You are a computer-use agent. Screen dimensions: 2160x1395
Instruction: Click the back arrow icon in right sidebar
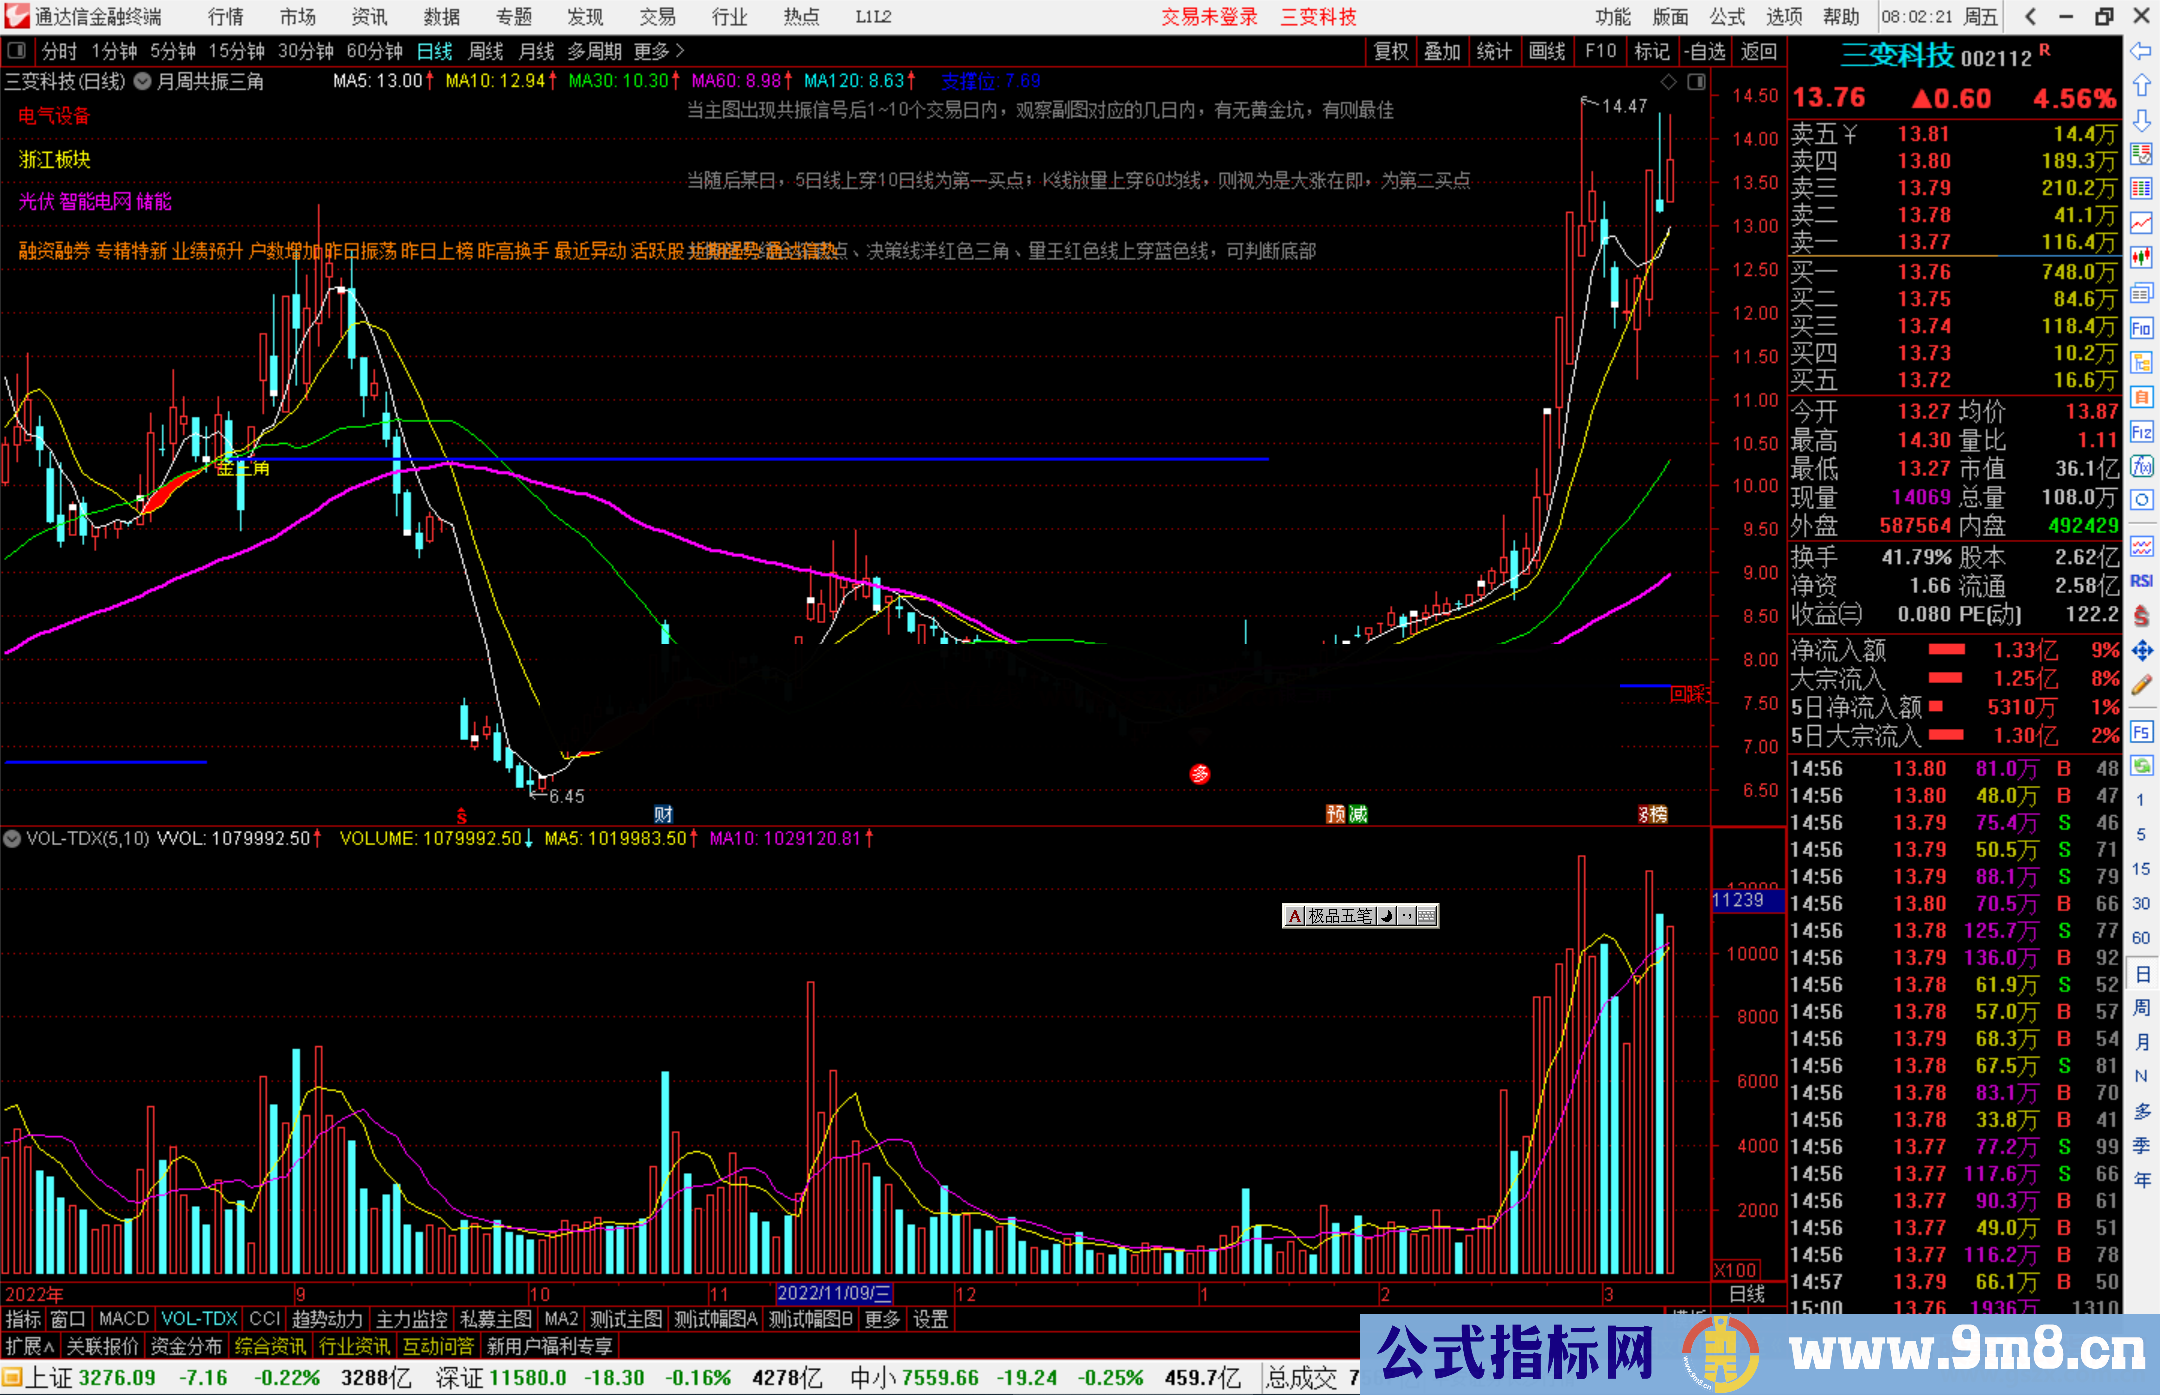click(2141, 51)
